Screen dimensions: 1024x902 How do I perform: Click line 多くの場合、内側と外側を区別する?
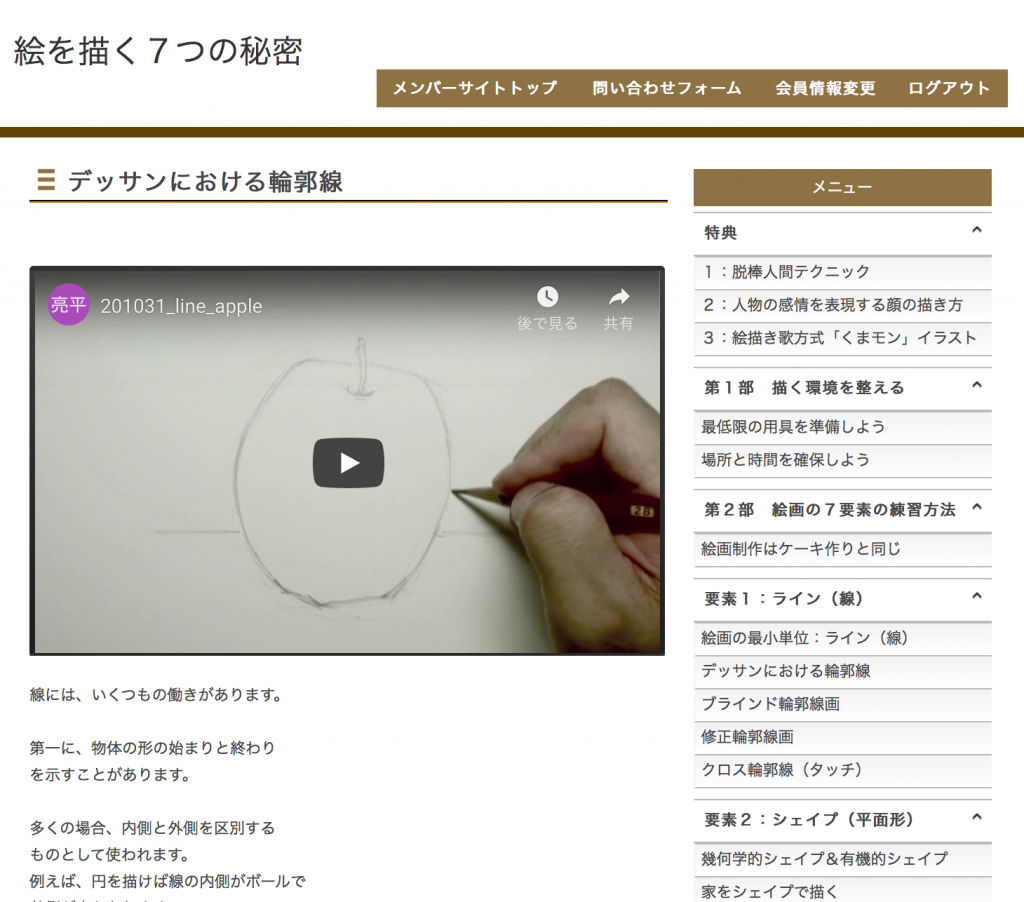coord(152,828)
